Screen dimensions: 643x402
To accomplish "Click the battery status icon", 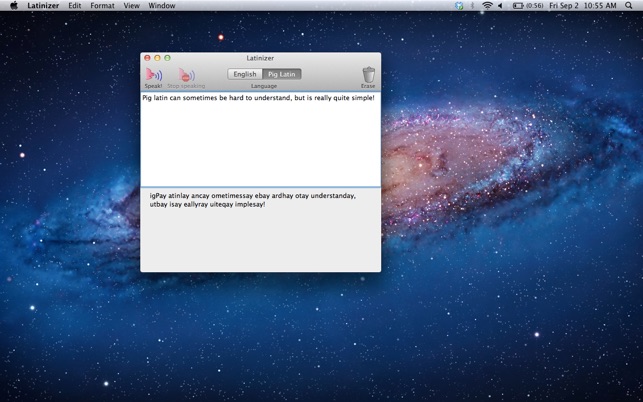I will click(x=518, y=6).
